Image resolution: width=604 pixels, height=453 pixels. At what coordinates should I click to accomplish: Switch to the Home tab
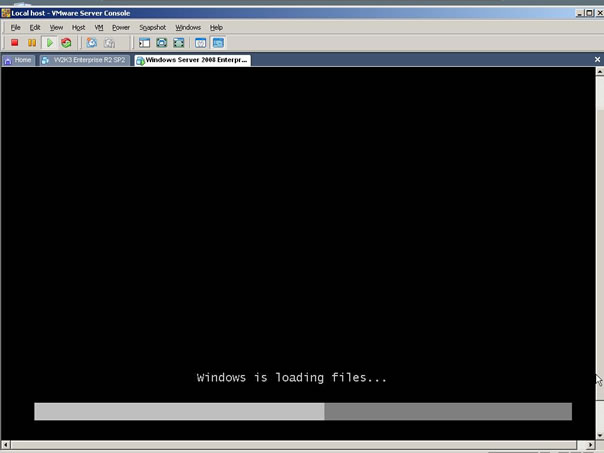[18, 60]
